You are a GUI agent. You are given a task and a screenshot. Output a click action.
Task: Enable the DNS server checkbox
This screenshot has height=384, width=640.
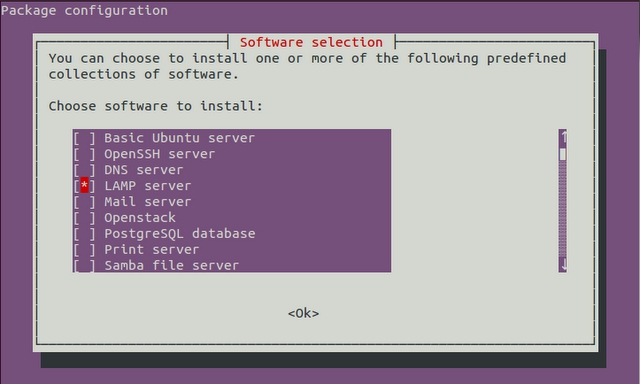(84, 170)
